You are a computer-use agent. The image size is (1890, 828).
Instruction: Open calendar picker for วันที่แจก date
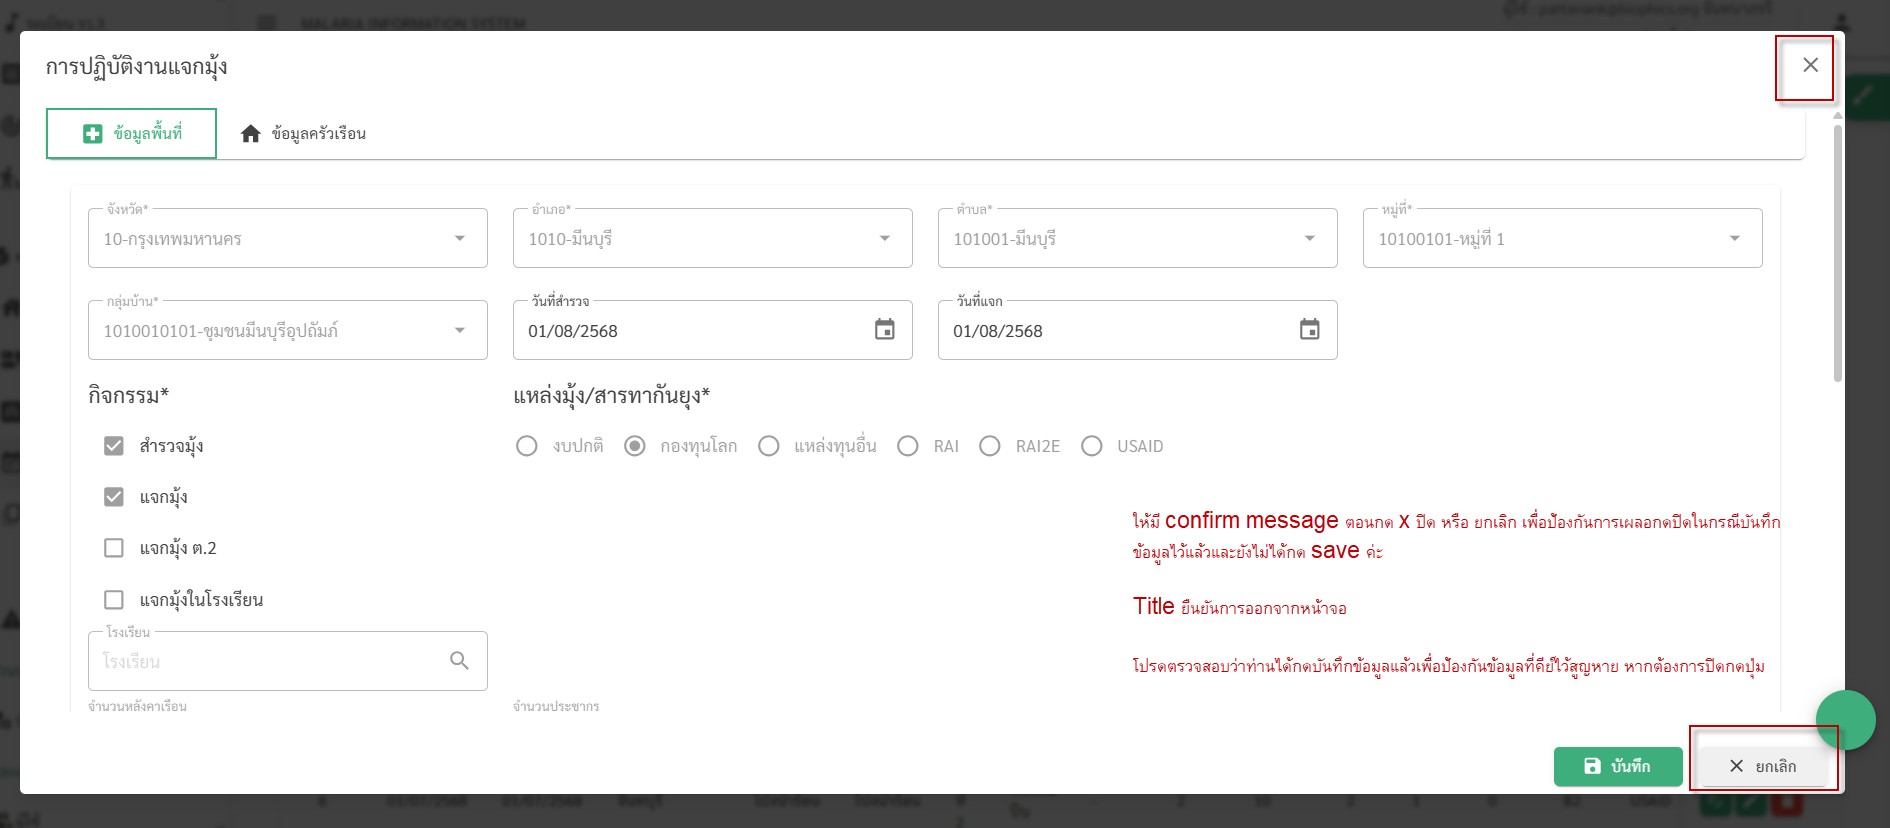coord(1309,330)
